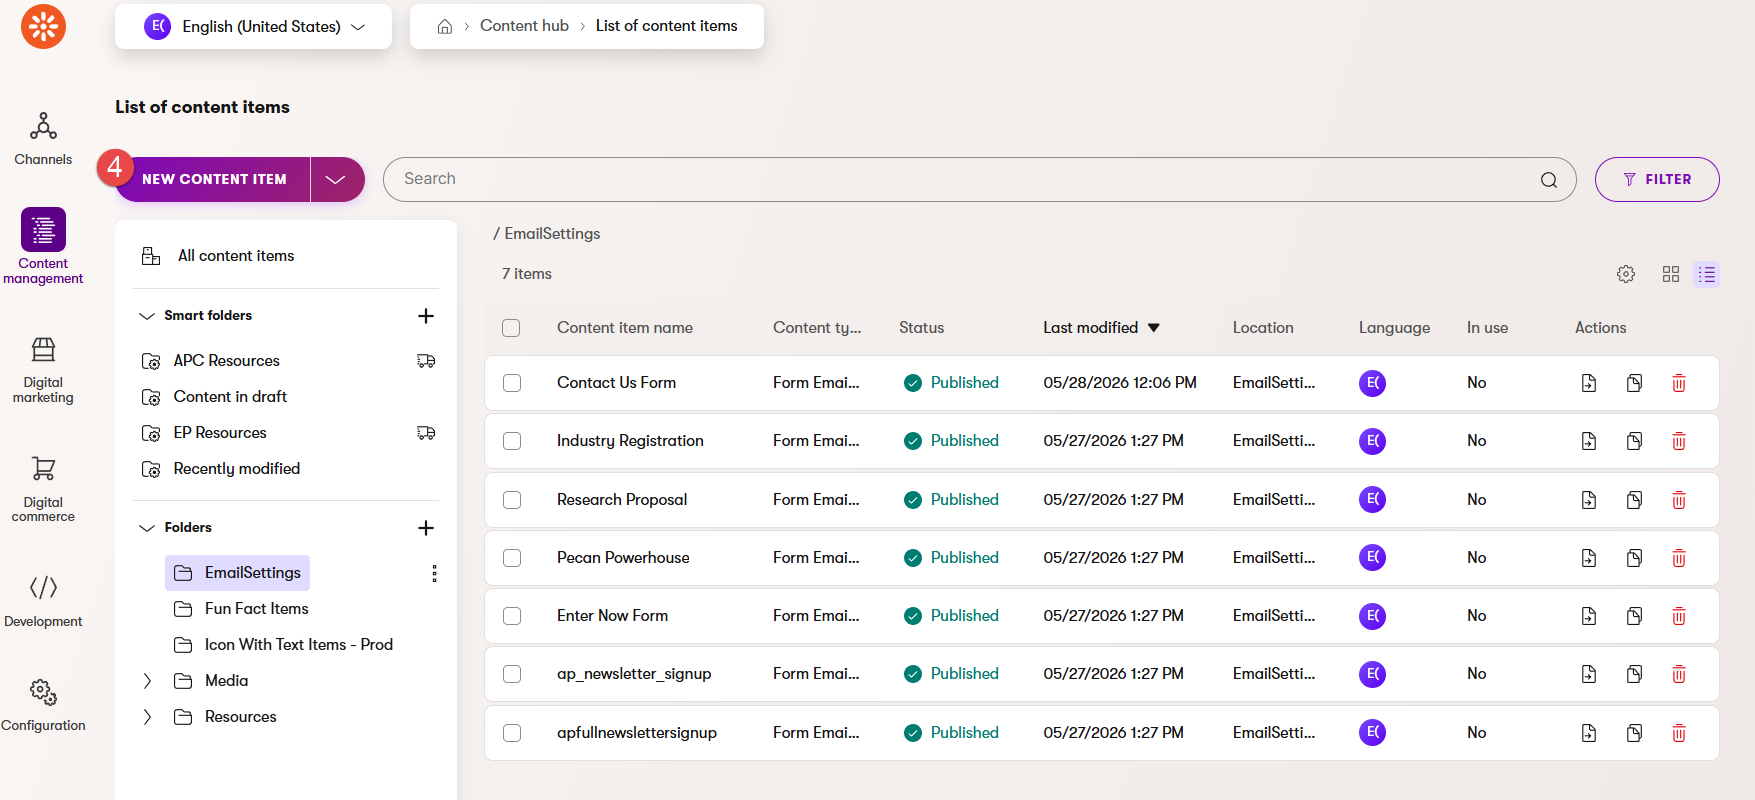The image size is (1755, 800).
Task: Click language badge on Research Proposal row
Action: tap(1373, 499)
